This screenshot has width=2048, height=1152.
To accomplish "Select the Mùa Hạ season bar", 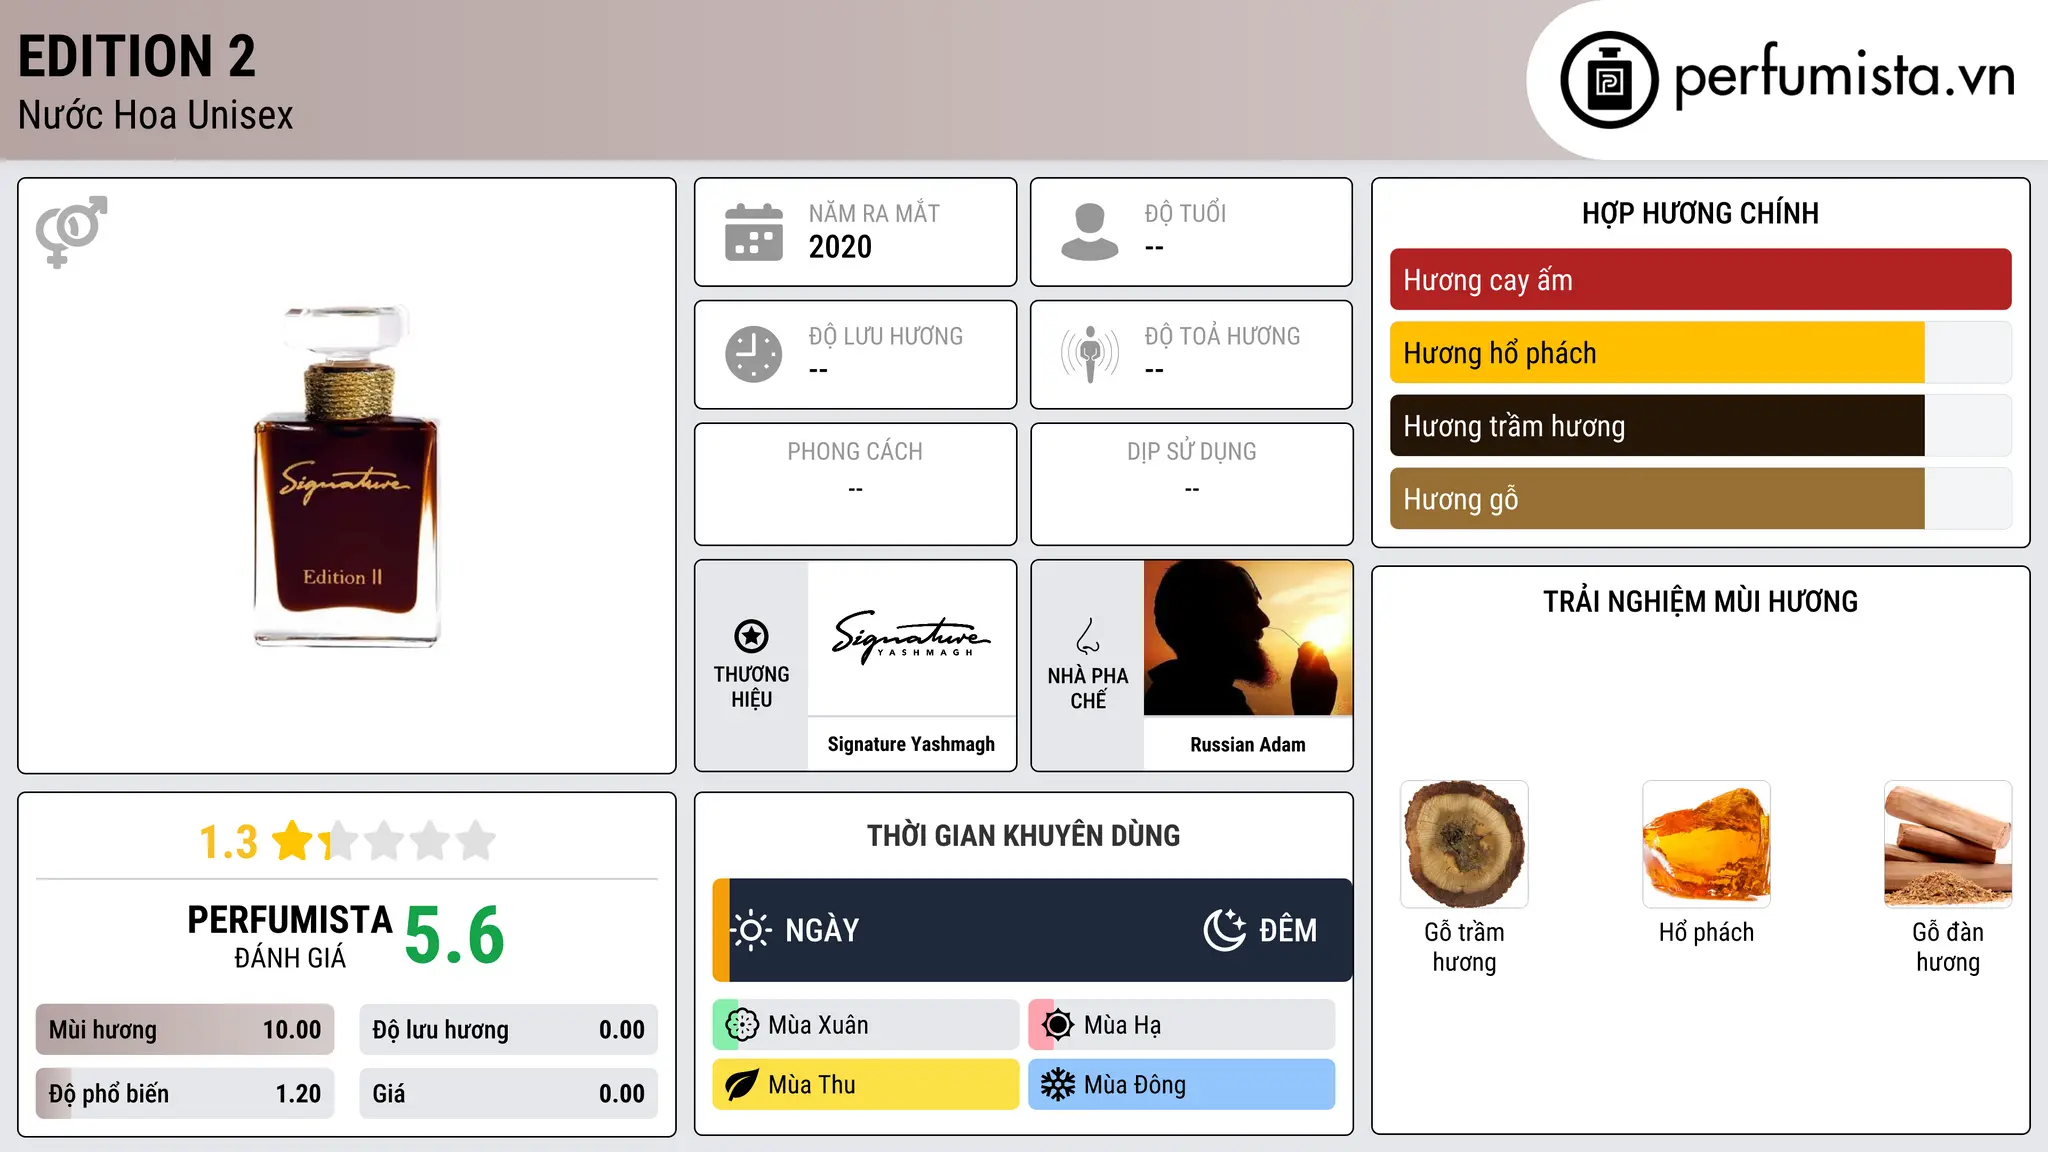I will [x=1182, y=1025].
